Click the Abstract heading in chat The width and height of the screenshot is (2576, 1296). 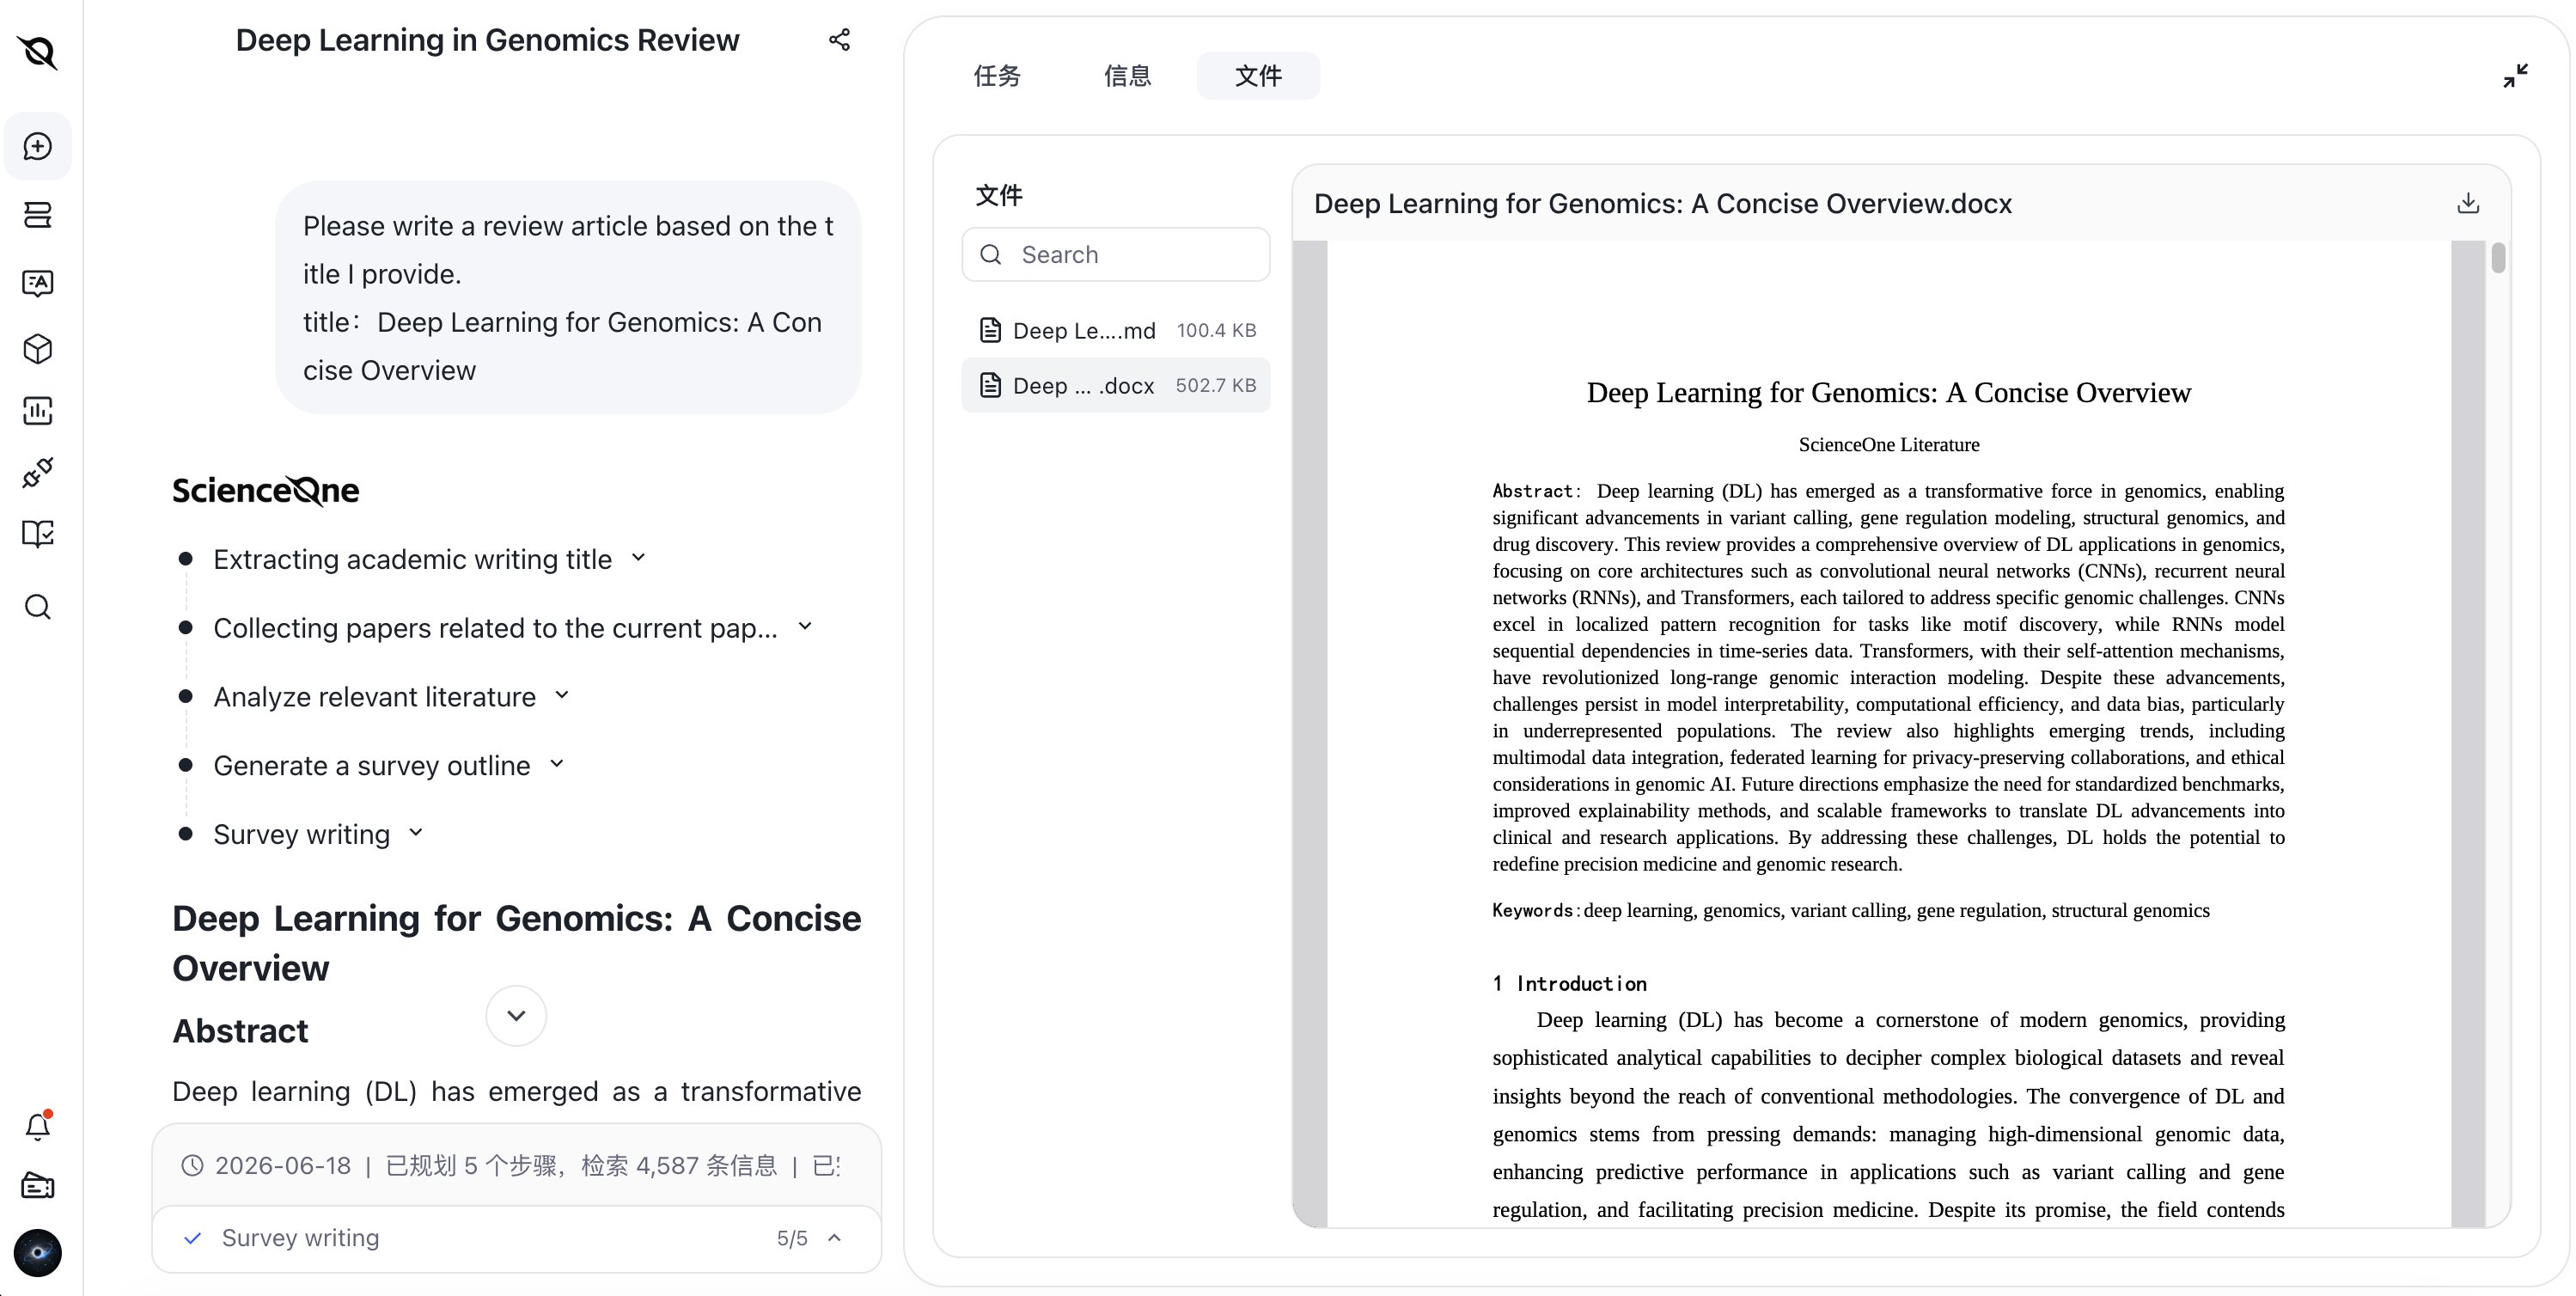point(240,1031)
